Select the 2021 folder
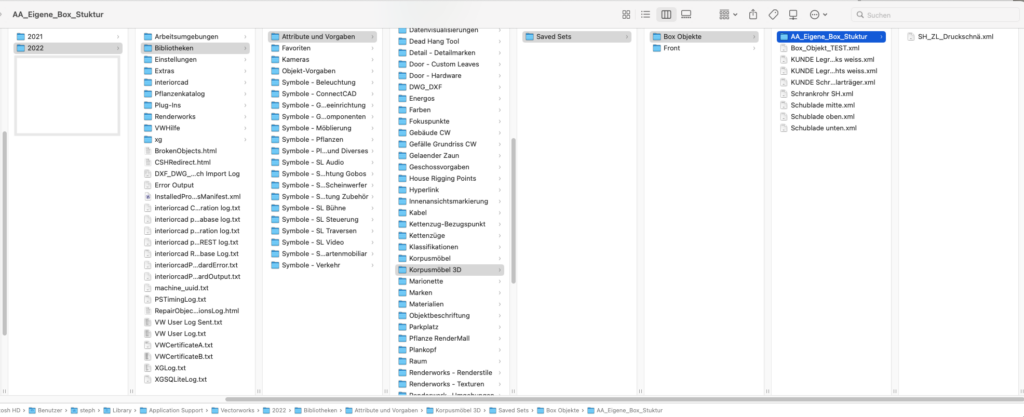The width and height of the screenshot is (1024, 417). pos(35,37)
